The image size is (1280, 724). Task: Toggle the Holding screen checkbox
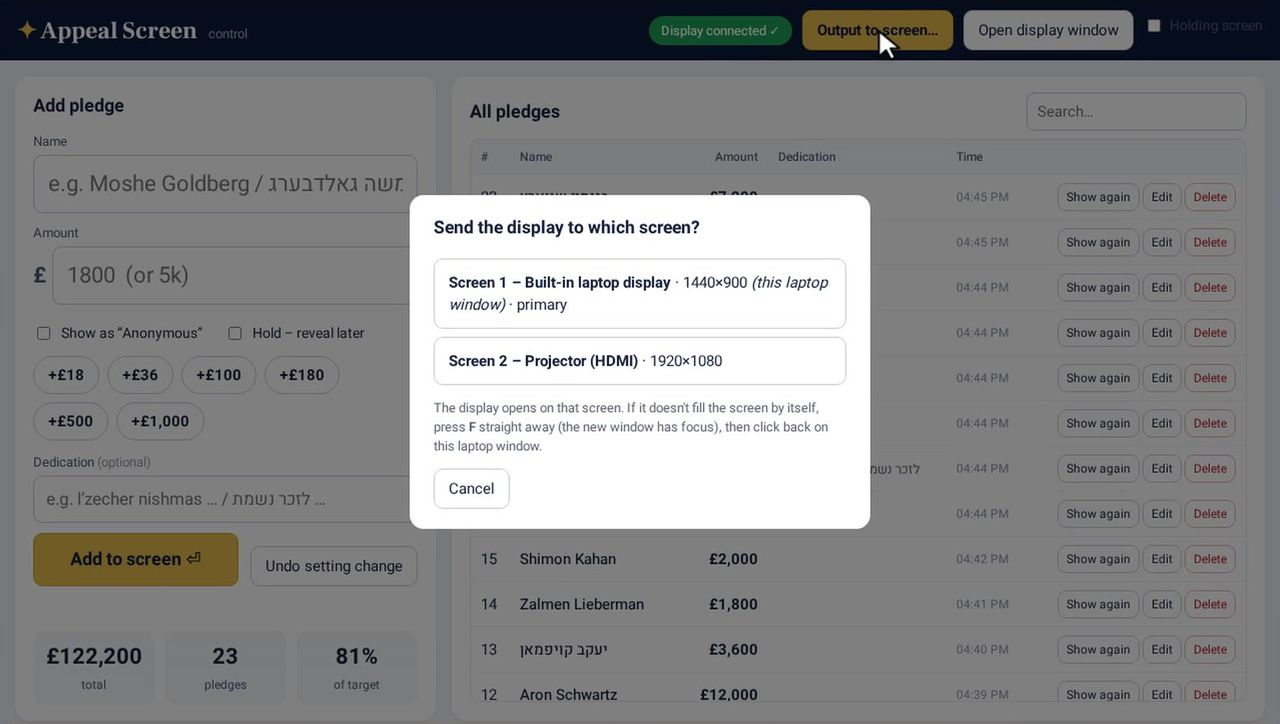point(1154,26)
